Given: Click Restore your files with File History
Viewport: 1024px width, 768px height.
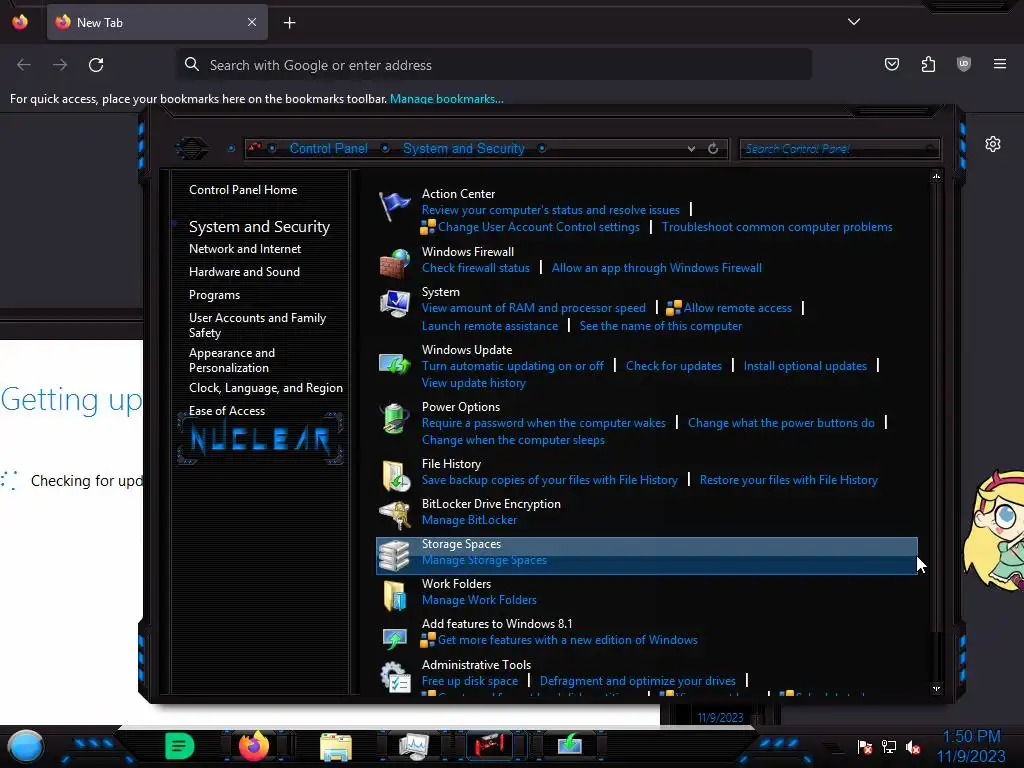Looking at the screenshot, I should click(788, 480).
